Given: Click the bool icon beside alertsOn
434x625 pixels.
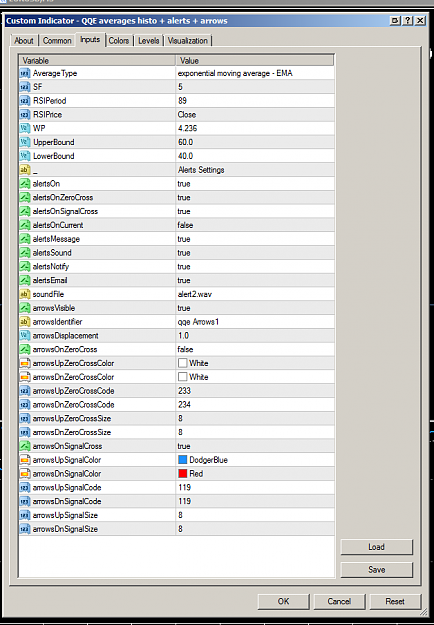Looking at the screenshot, I should coord(25,184).
